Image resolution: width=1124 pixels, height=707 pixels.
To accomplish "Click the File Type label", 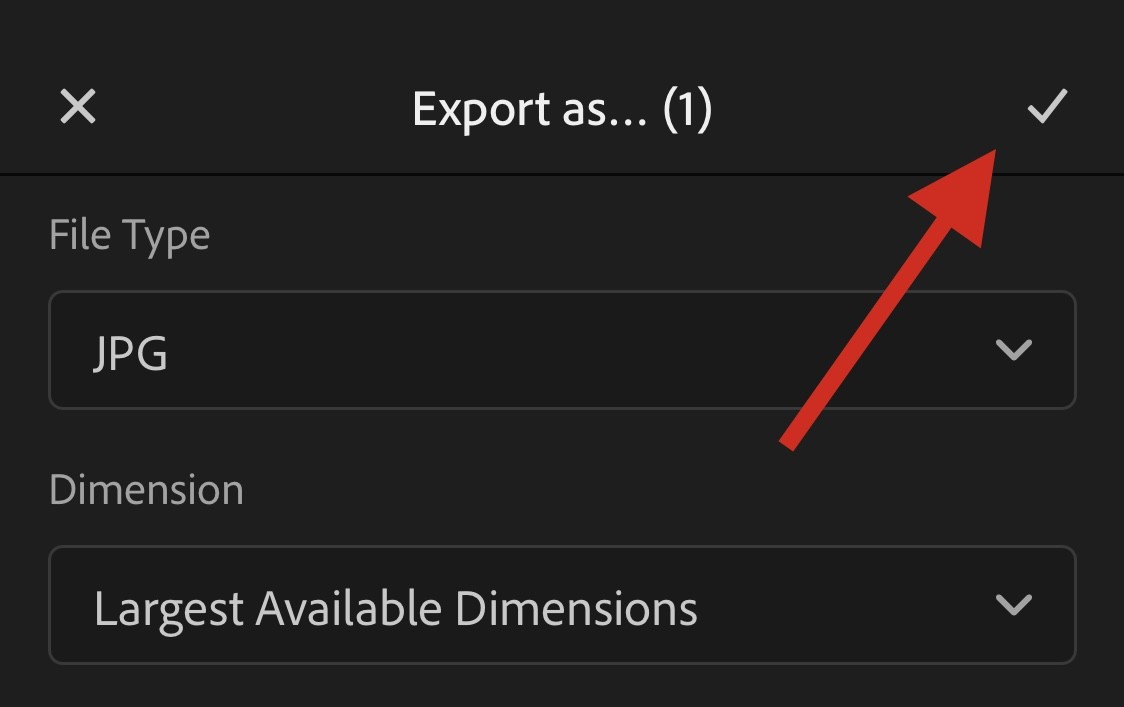I will (129, 236).
